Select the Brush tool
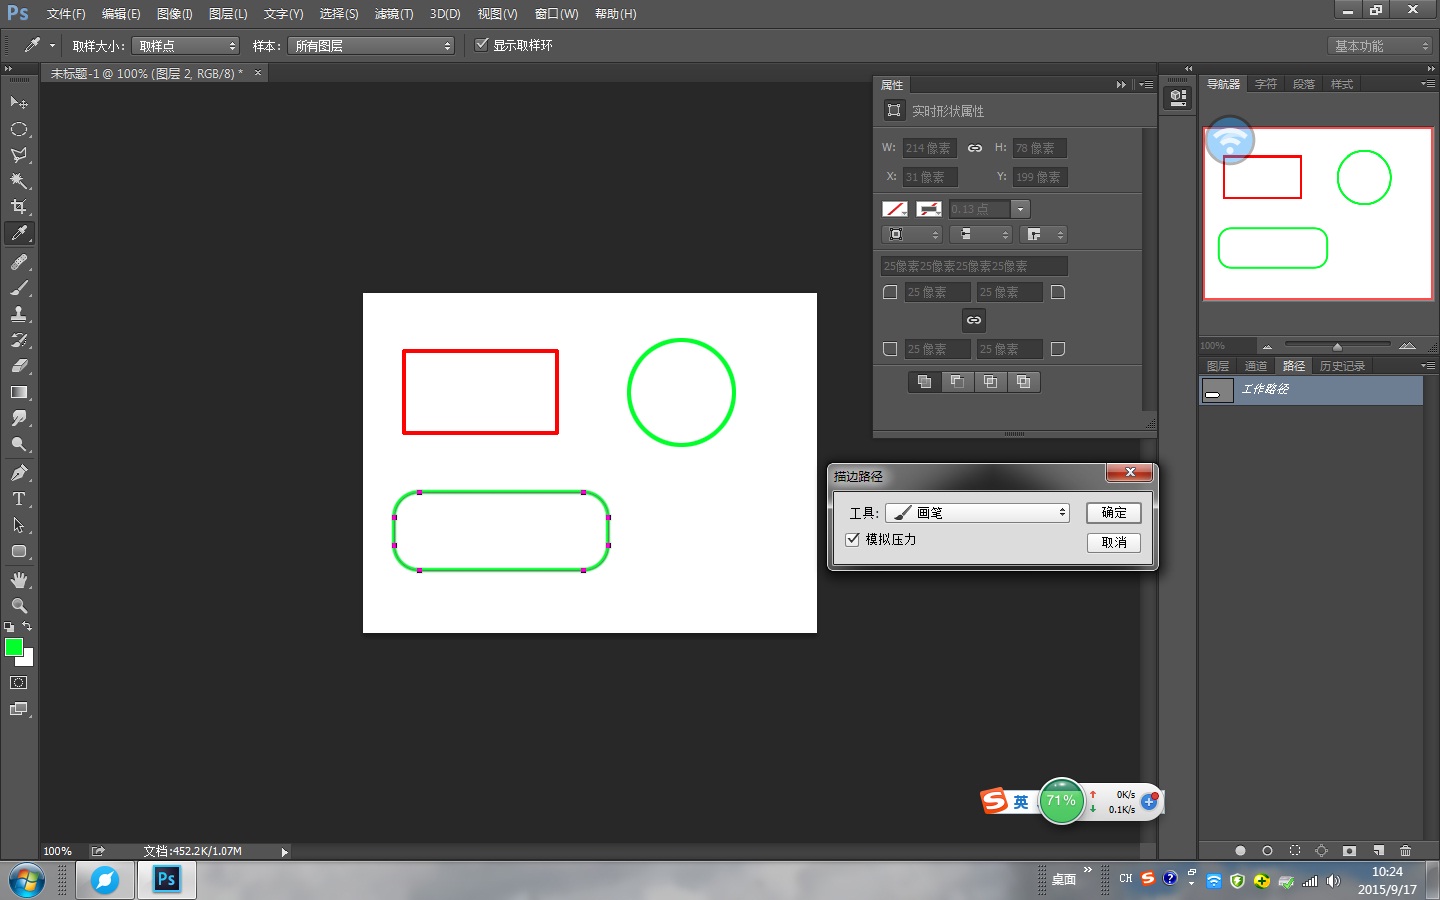Viewport: 1440px width, 900px height. (x=18, y=287)
